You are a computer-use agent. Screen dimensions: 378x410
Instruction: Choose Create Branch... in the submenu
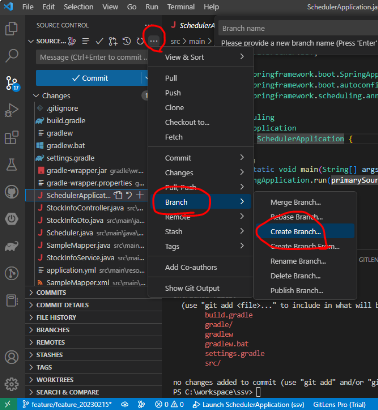305,231
